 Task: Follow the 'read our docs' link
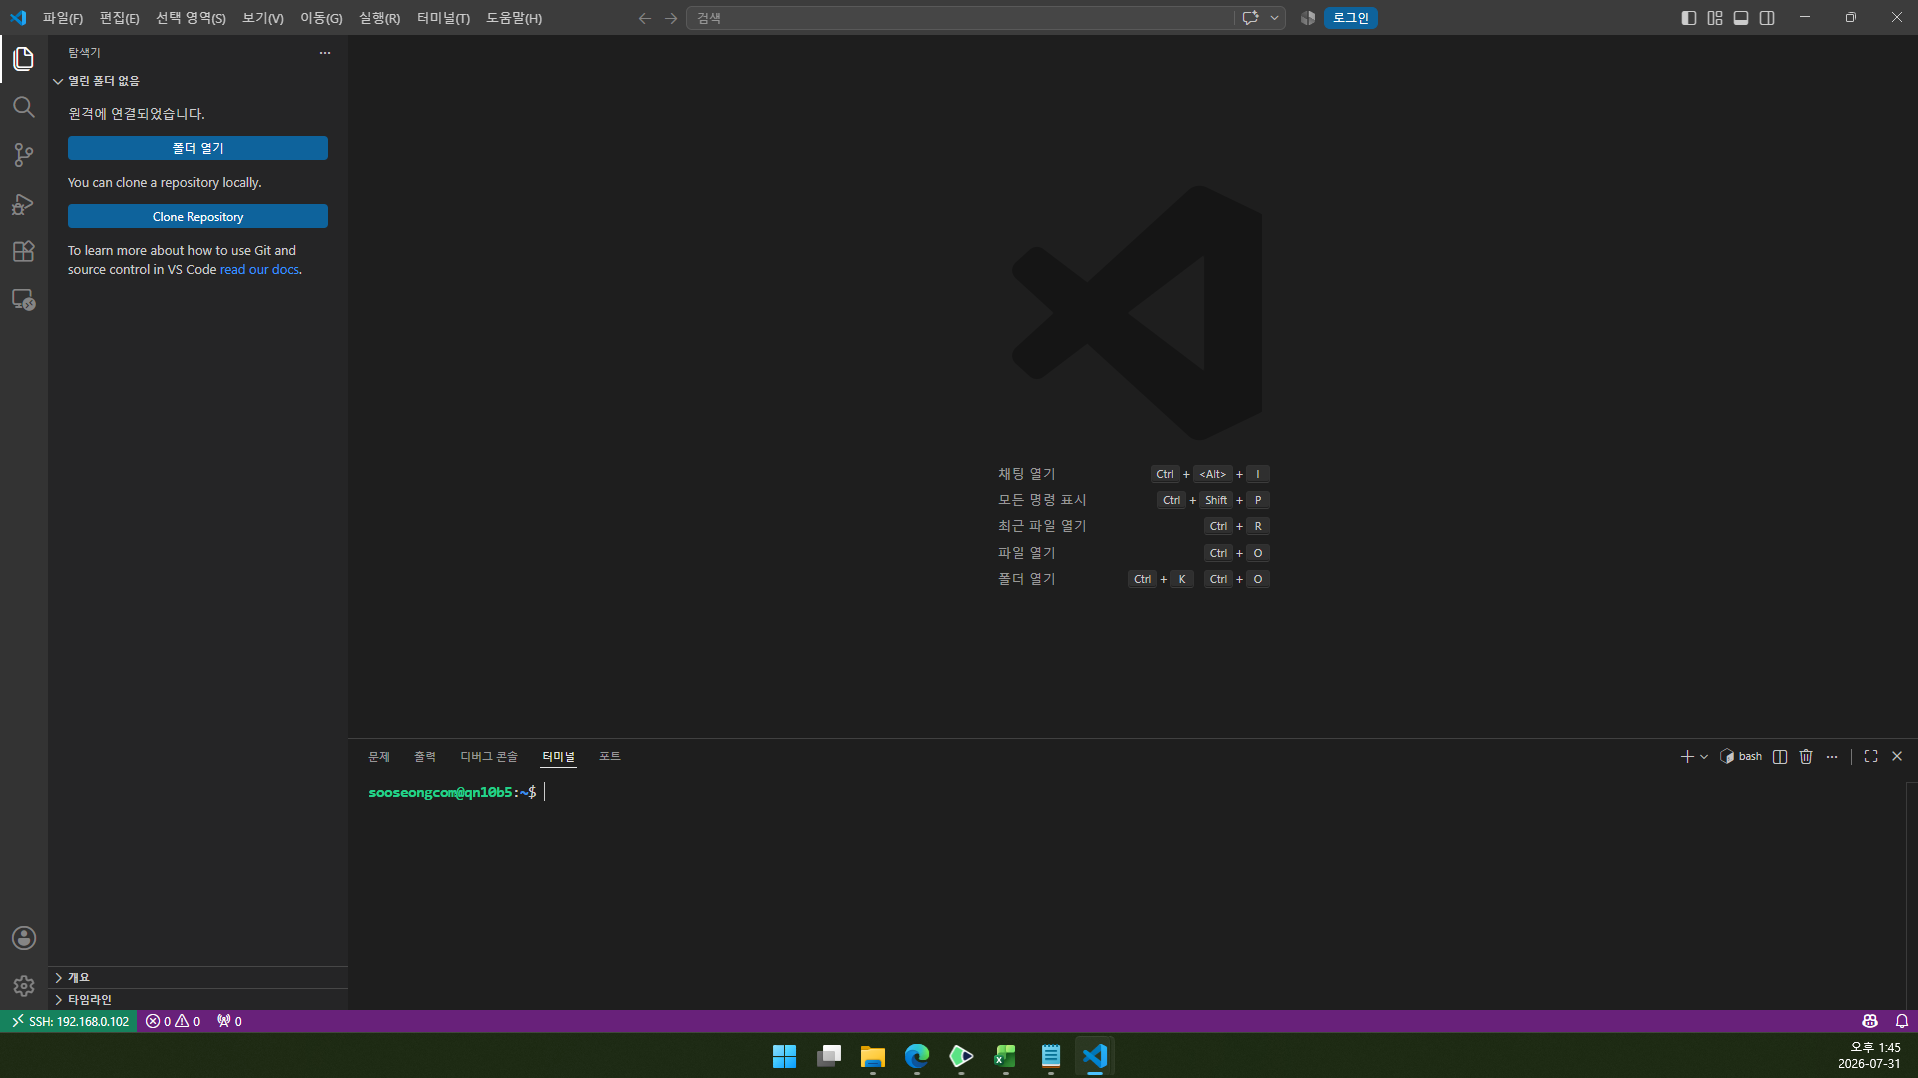(x=259, y=270)
